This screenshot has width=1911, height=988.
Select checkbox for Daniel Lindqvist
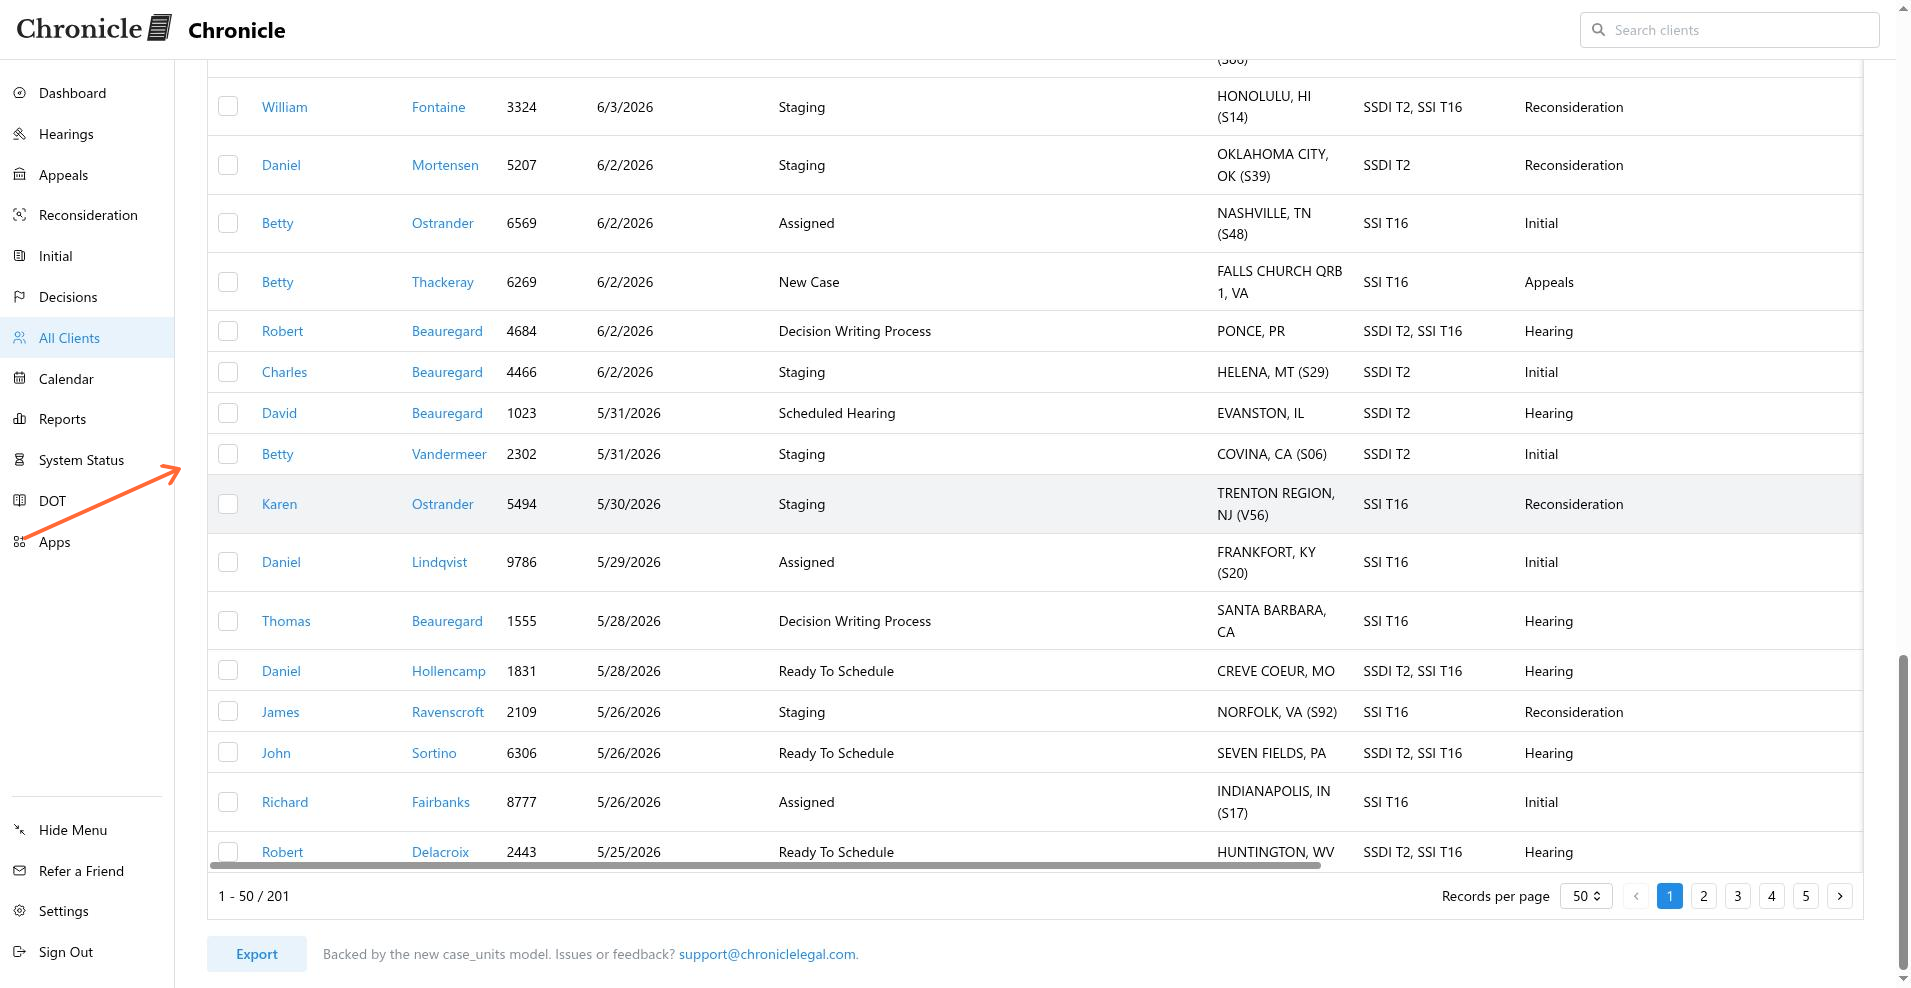[x=228, y=562]
